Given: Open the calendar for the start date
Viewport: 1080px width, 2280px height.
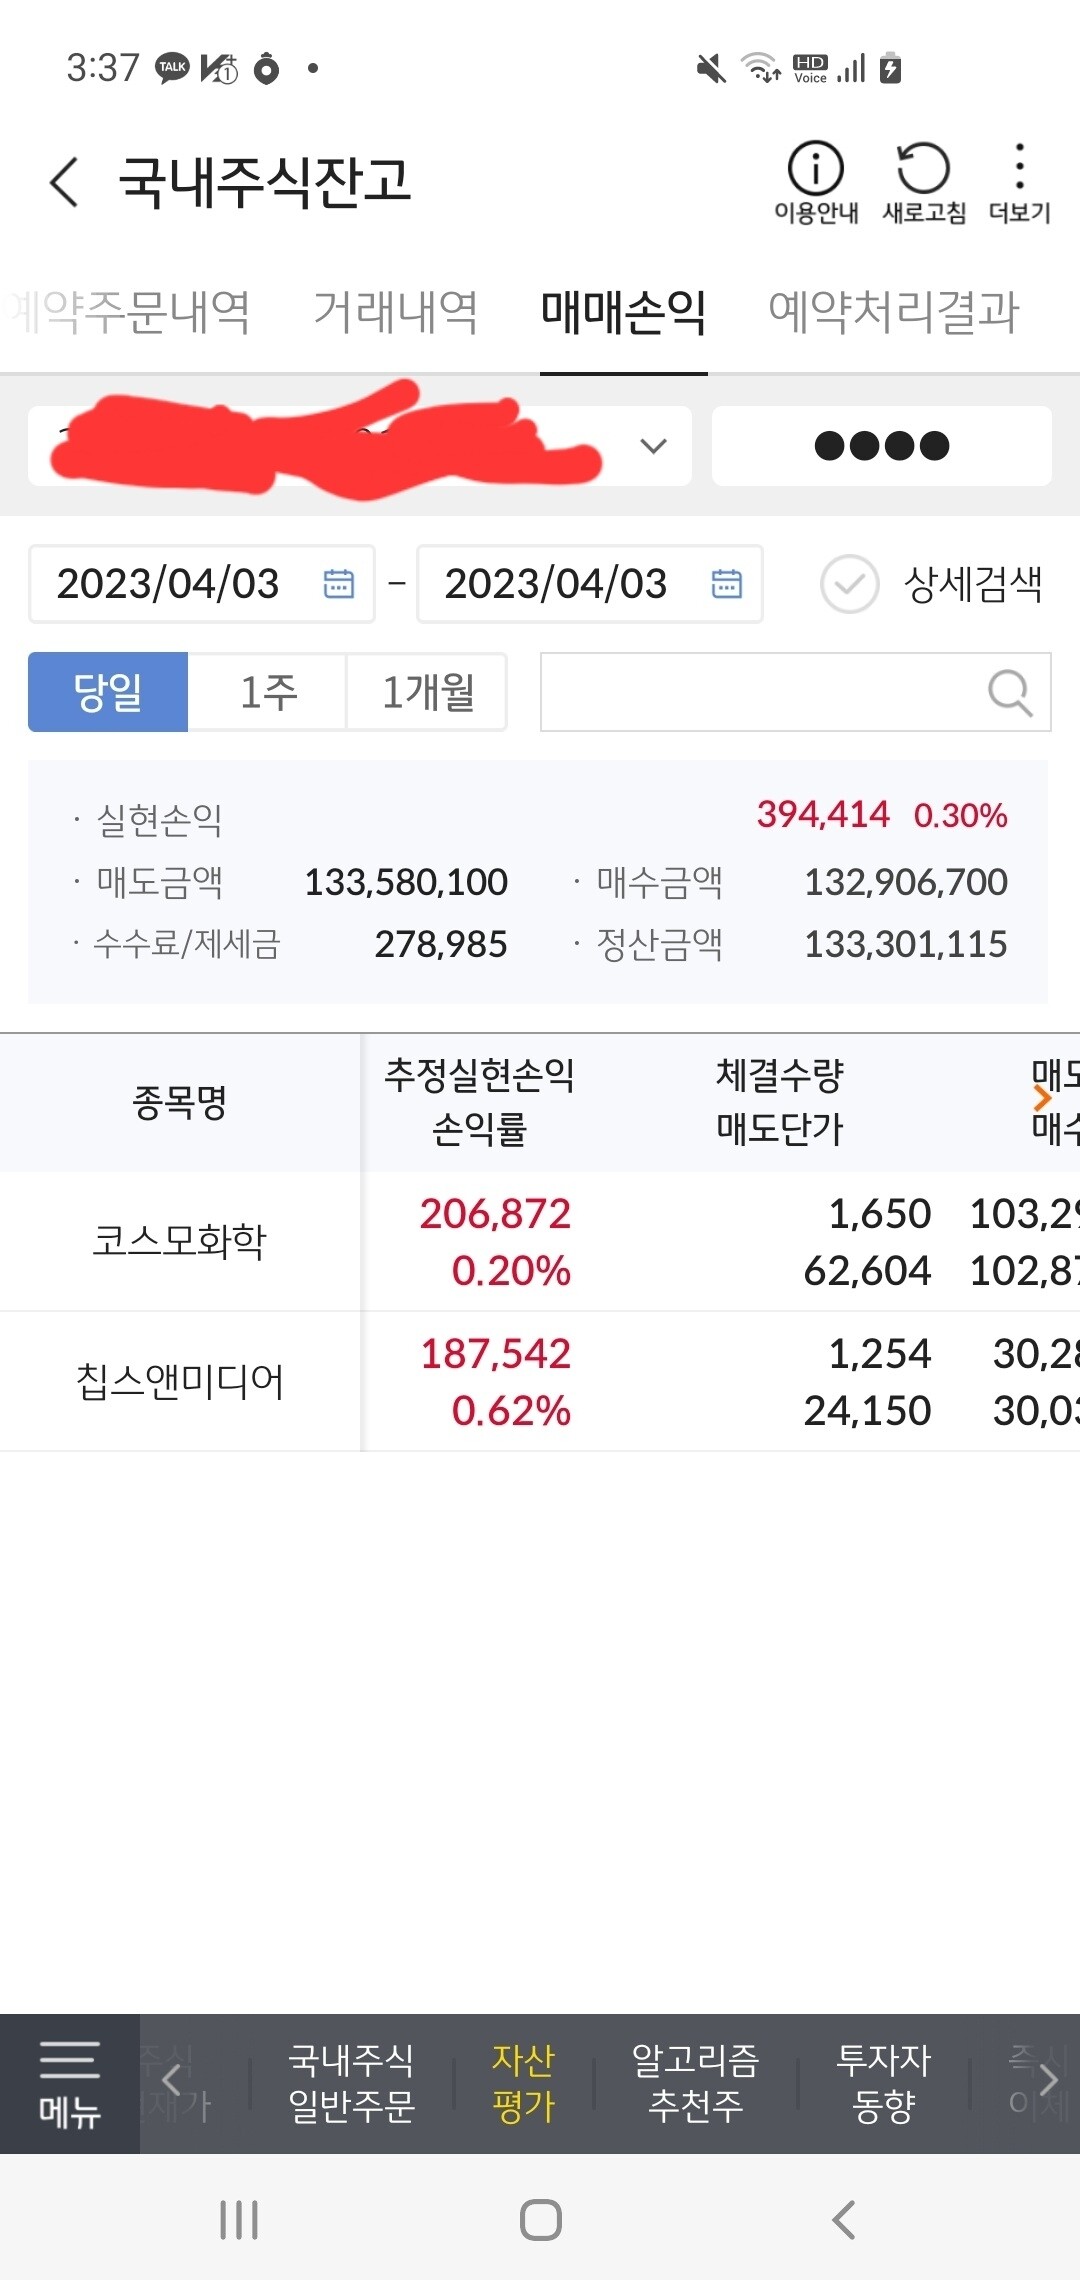Looking at the screenshot, I should tap(338, 583).
